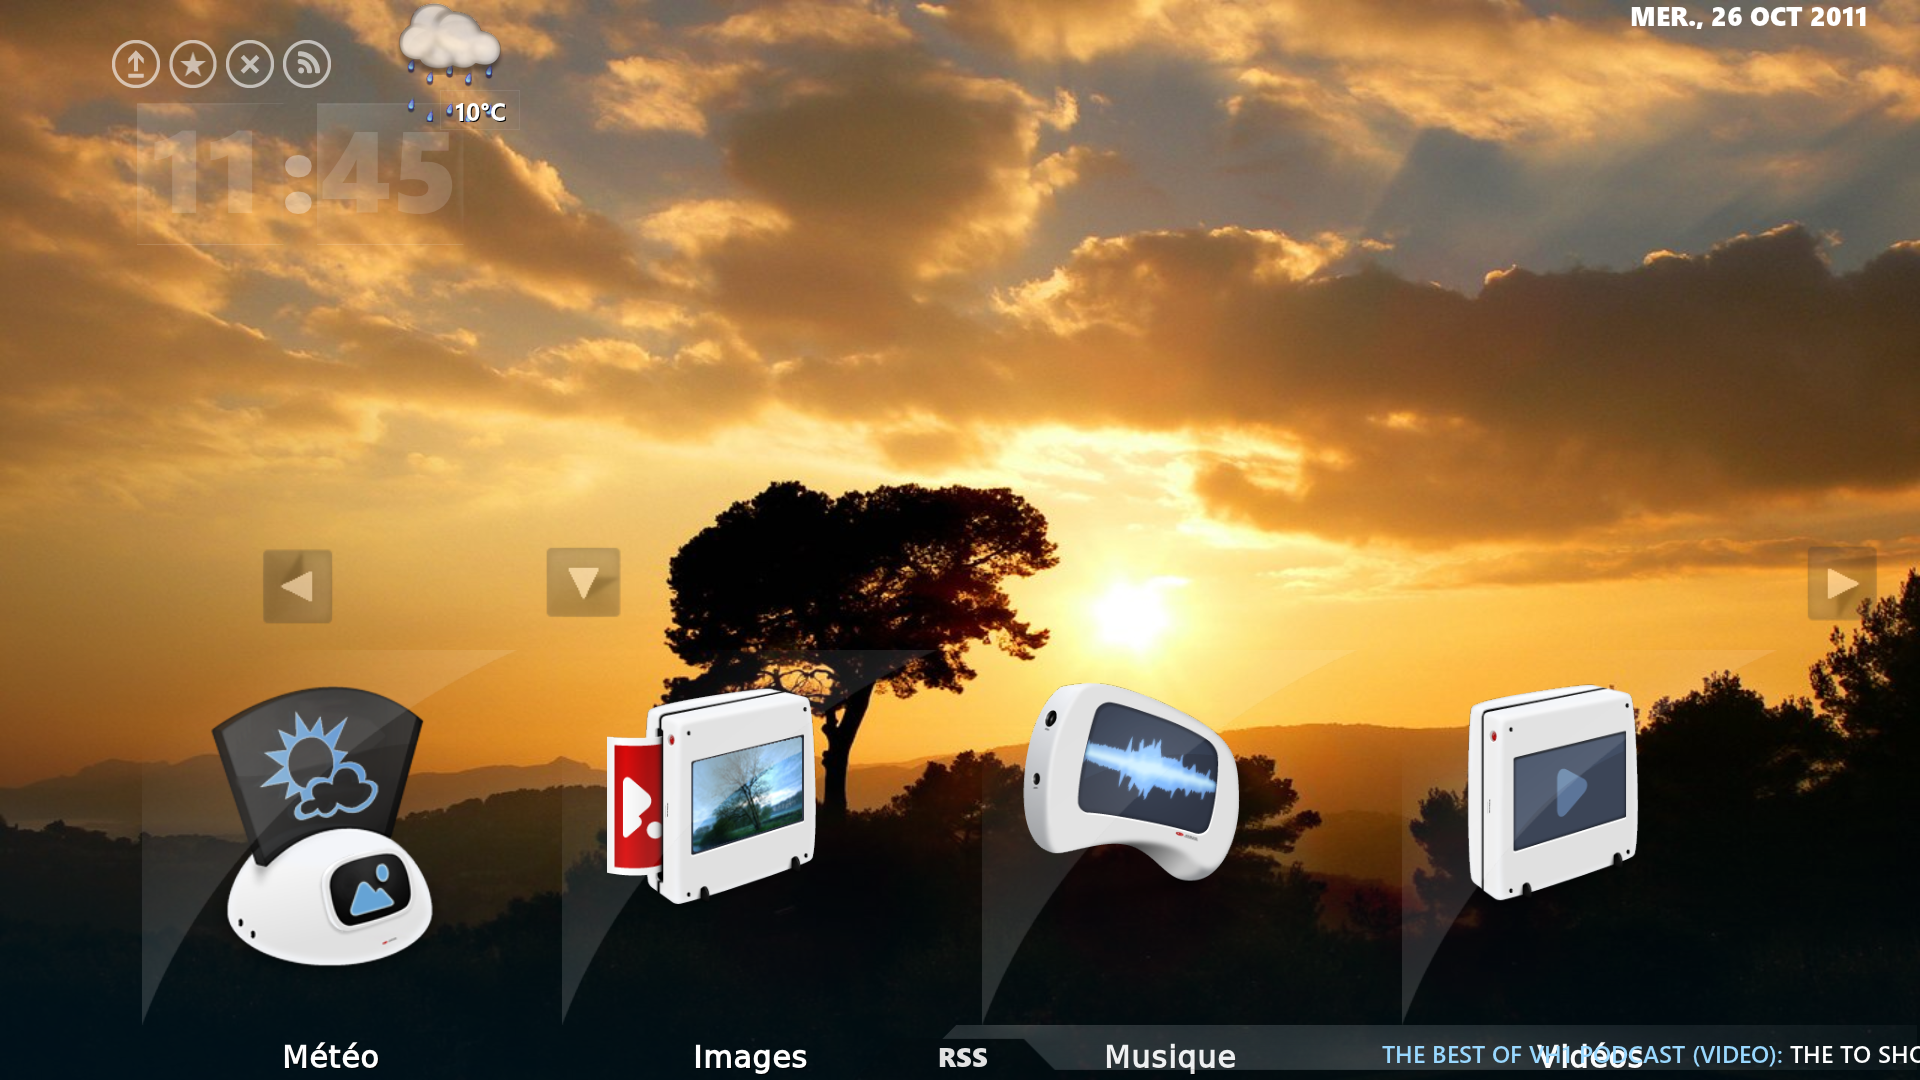Image resolution: width=1920 pixels, height=1080 pixels.
Task: Select the Musique menu label
Action: pos(1170,1056)
